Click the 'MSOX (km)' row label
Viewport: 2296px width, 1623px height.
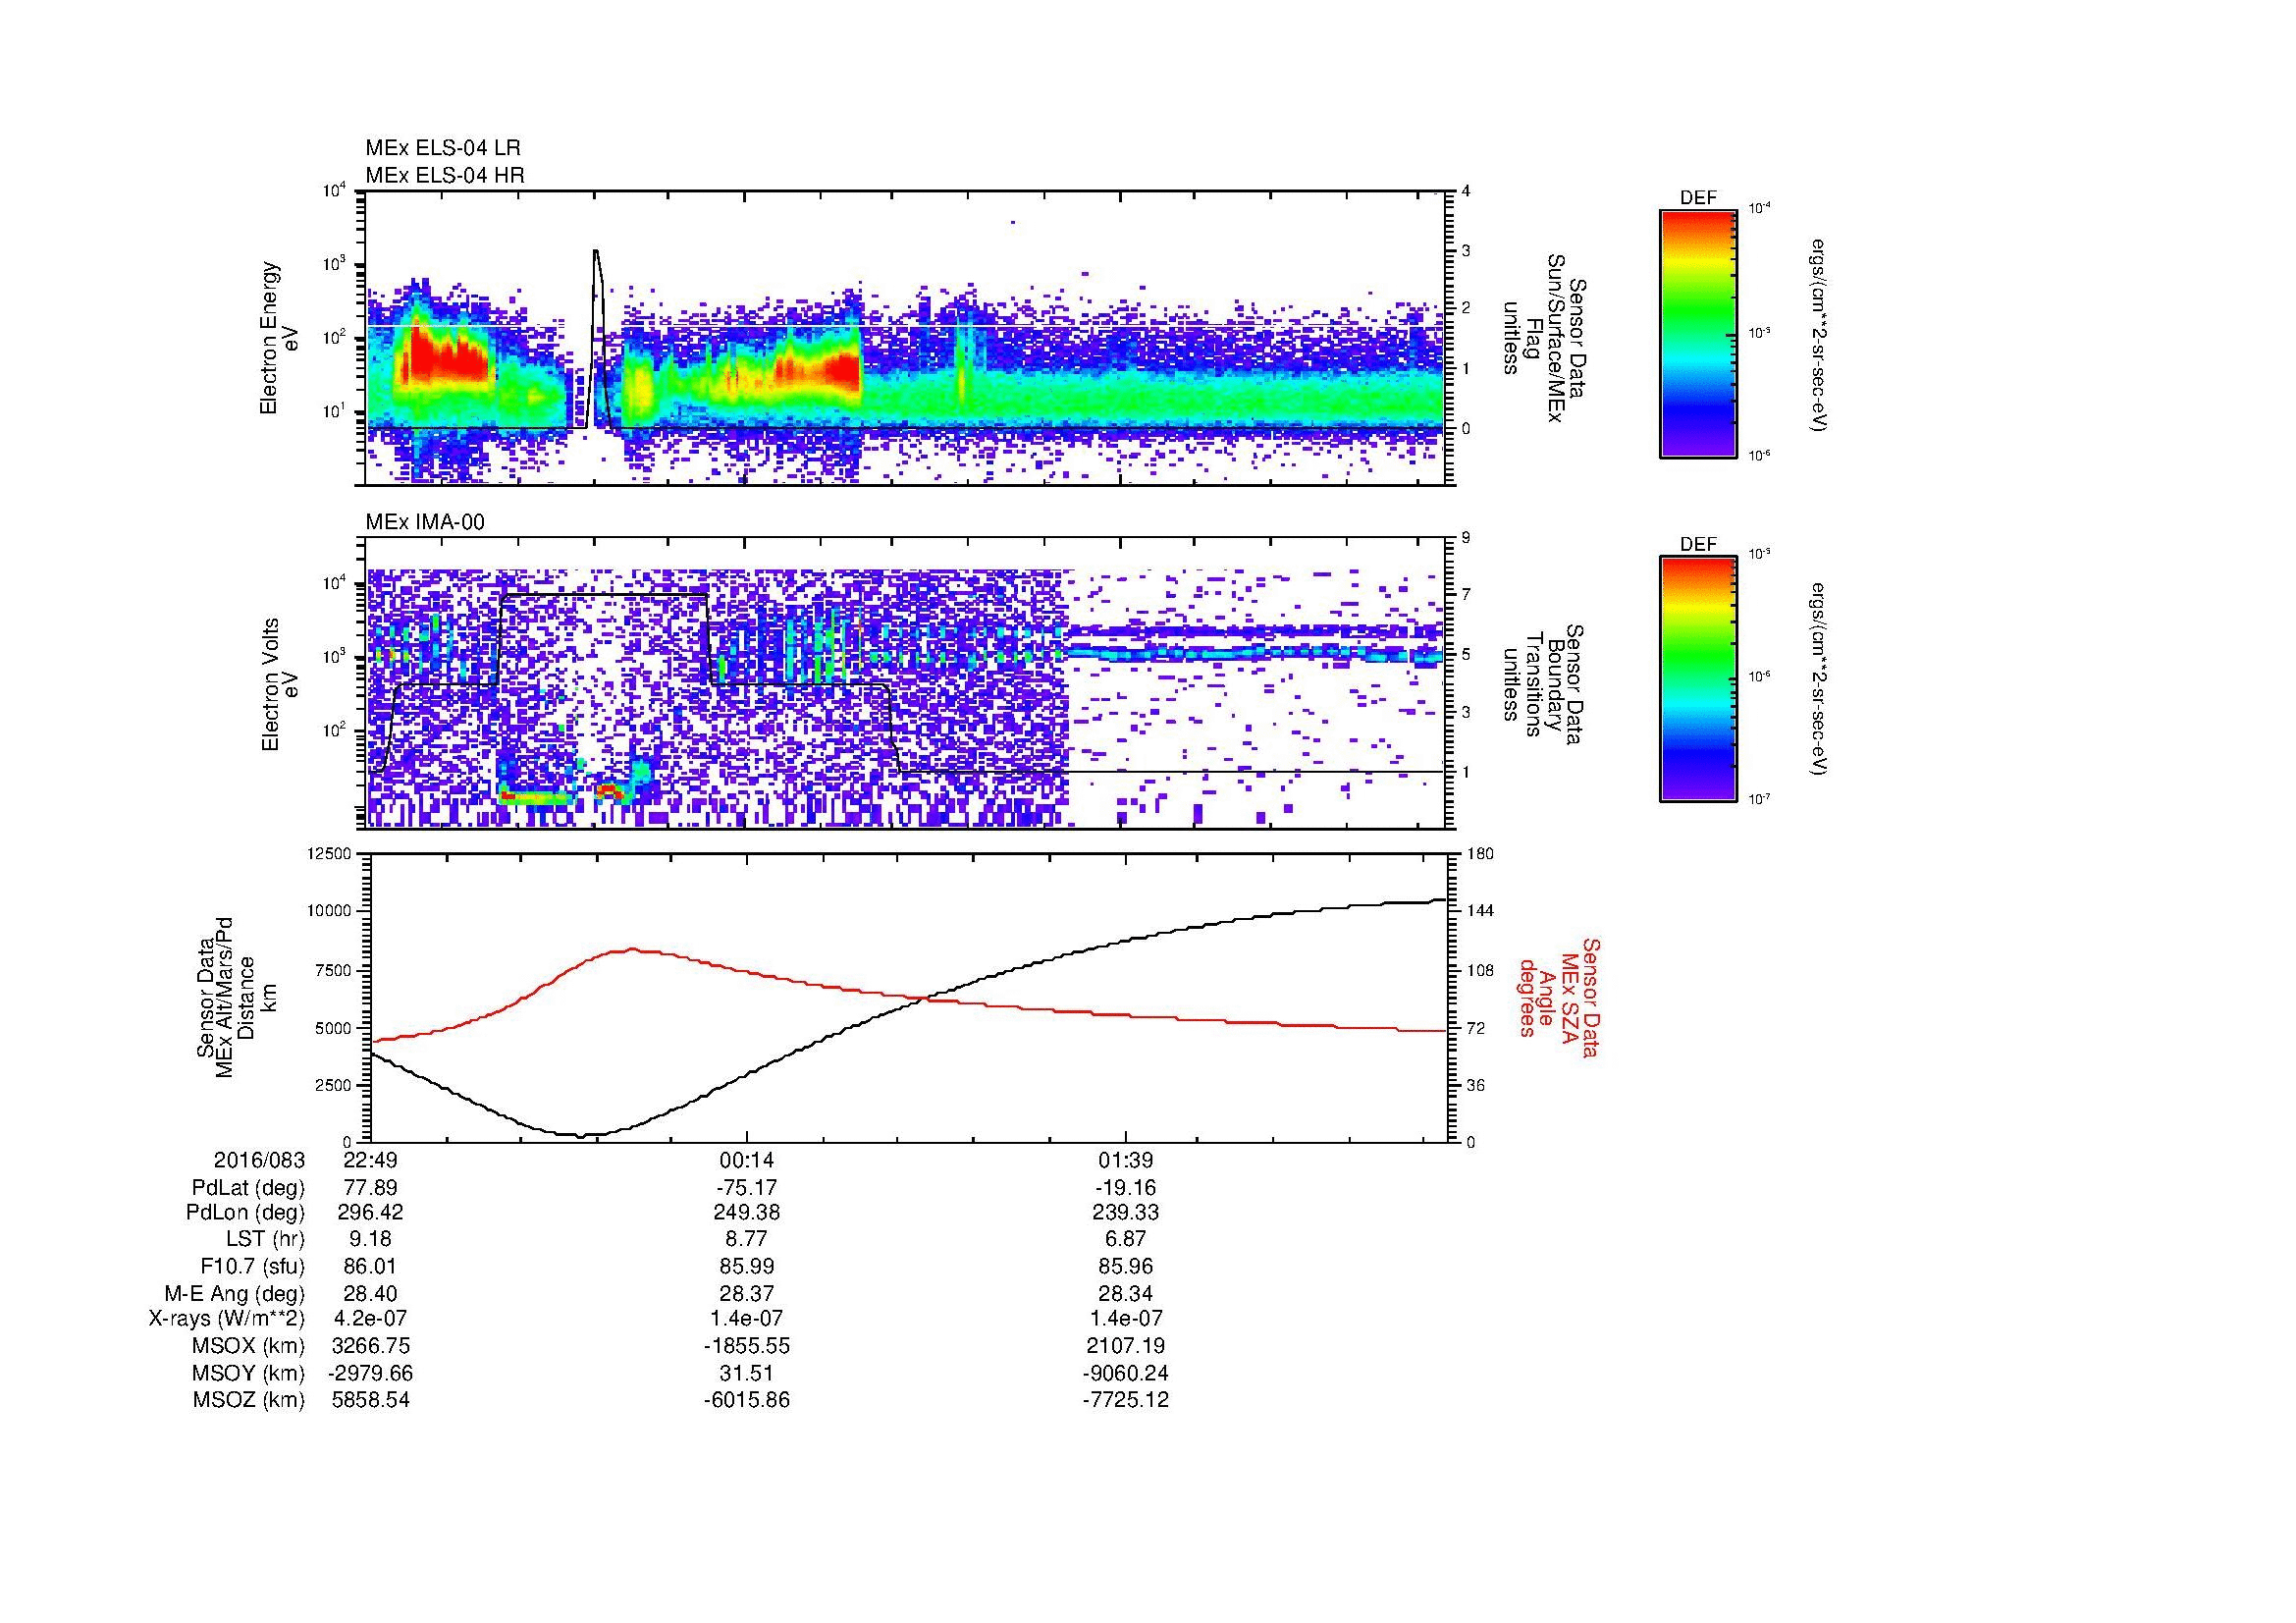[248, 1346]
